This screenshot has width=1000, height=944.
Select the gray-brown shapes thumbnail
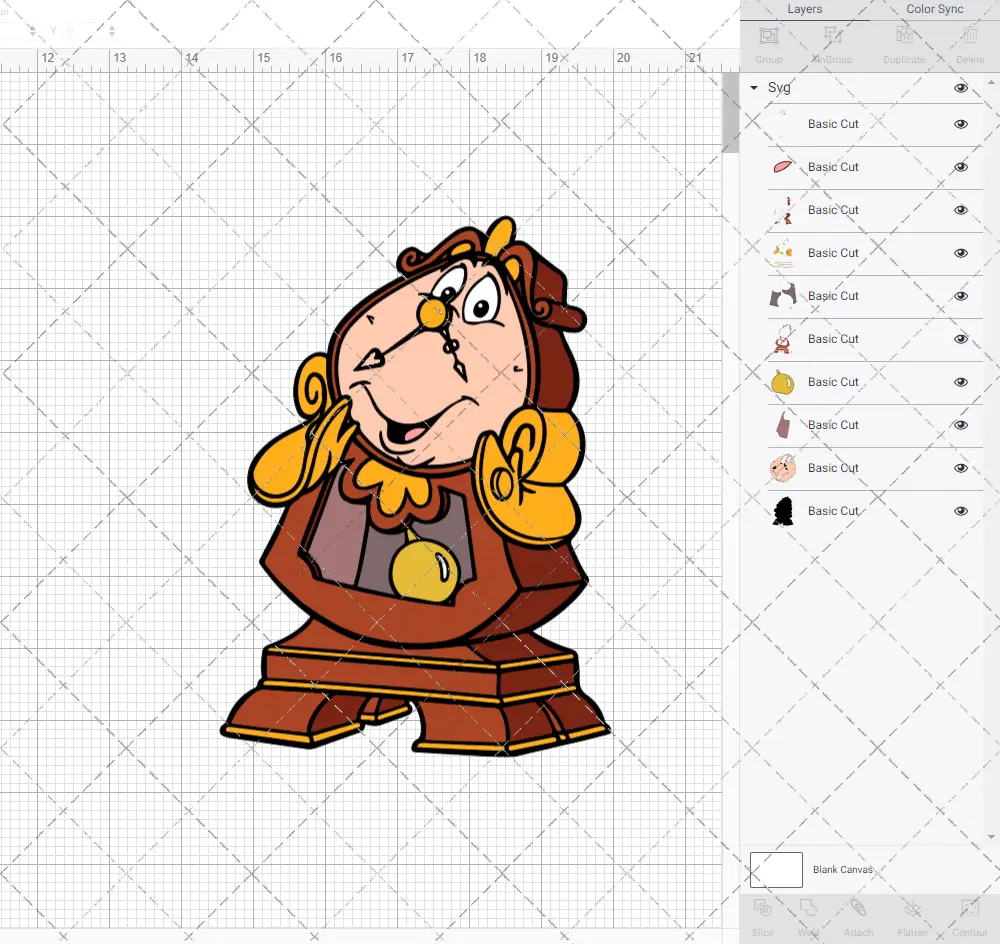pyautogui.click(x=783, y=296)
